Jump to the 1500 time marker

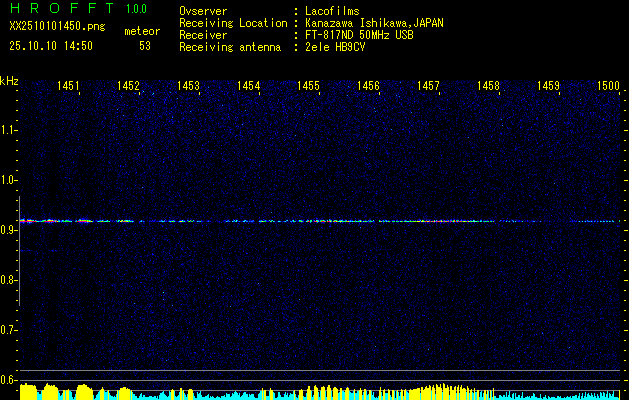(608, 87)
